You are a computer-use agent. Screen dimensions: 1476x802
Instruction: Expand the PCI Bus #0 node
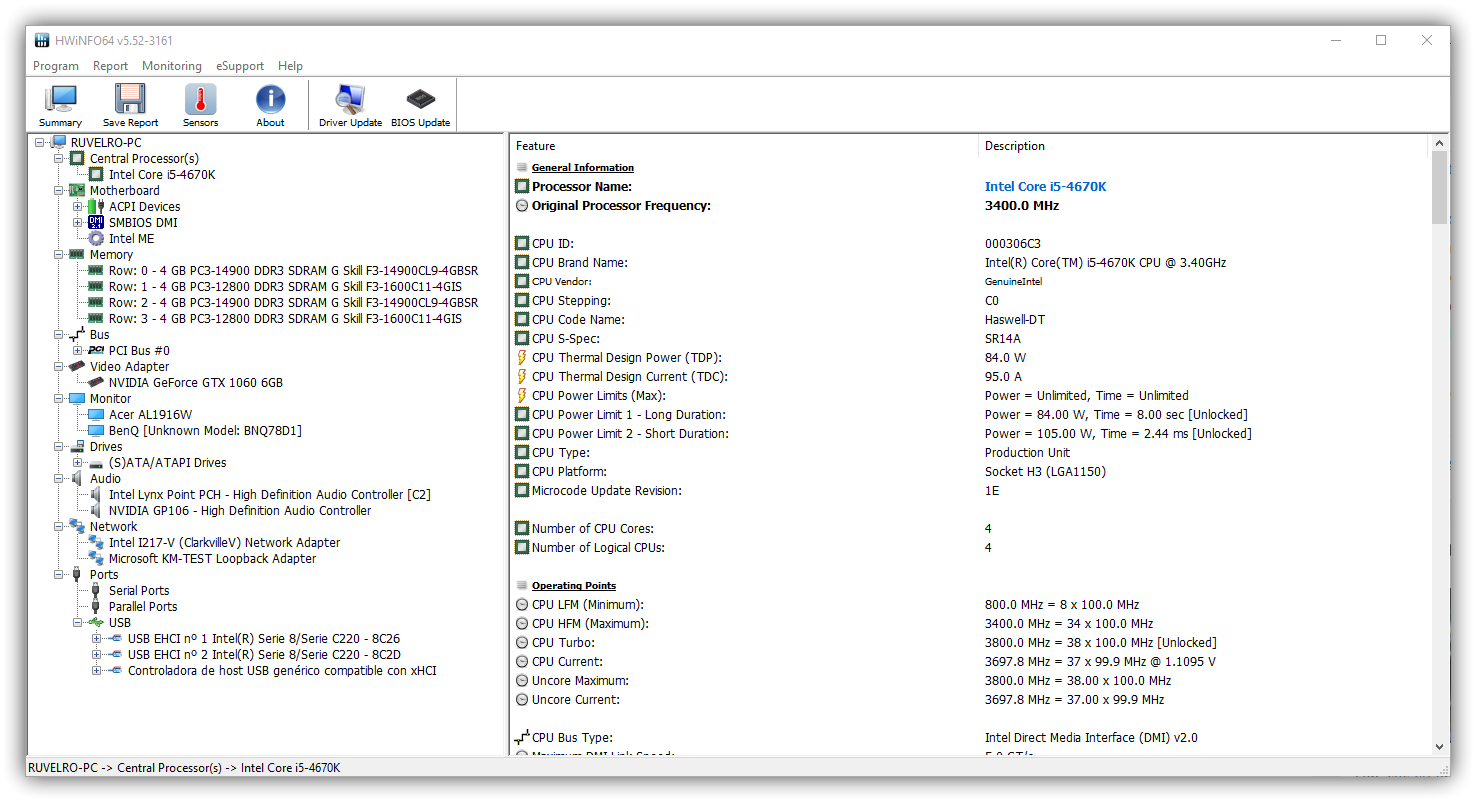pos(78,351)
